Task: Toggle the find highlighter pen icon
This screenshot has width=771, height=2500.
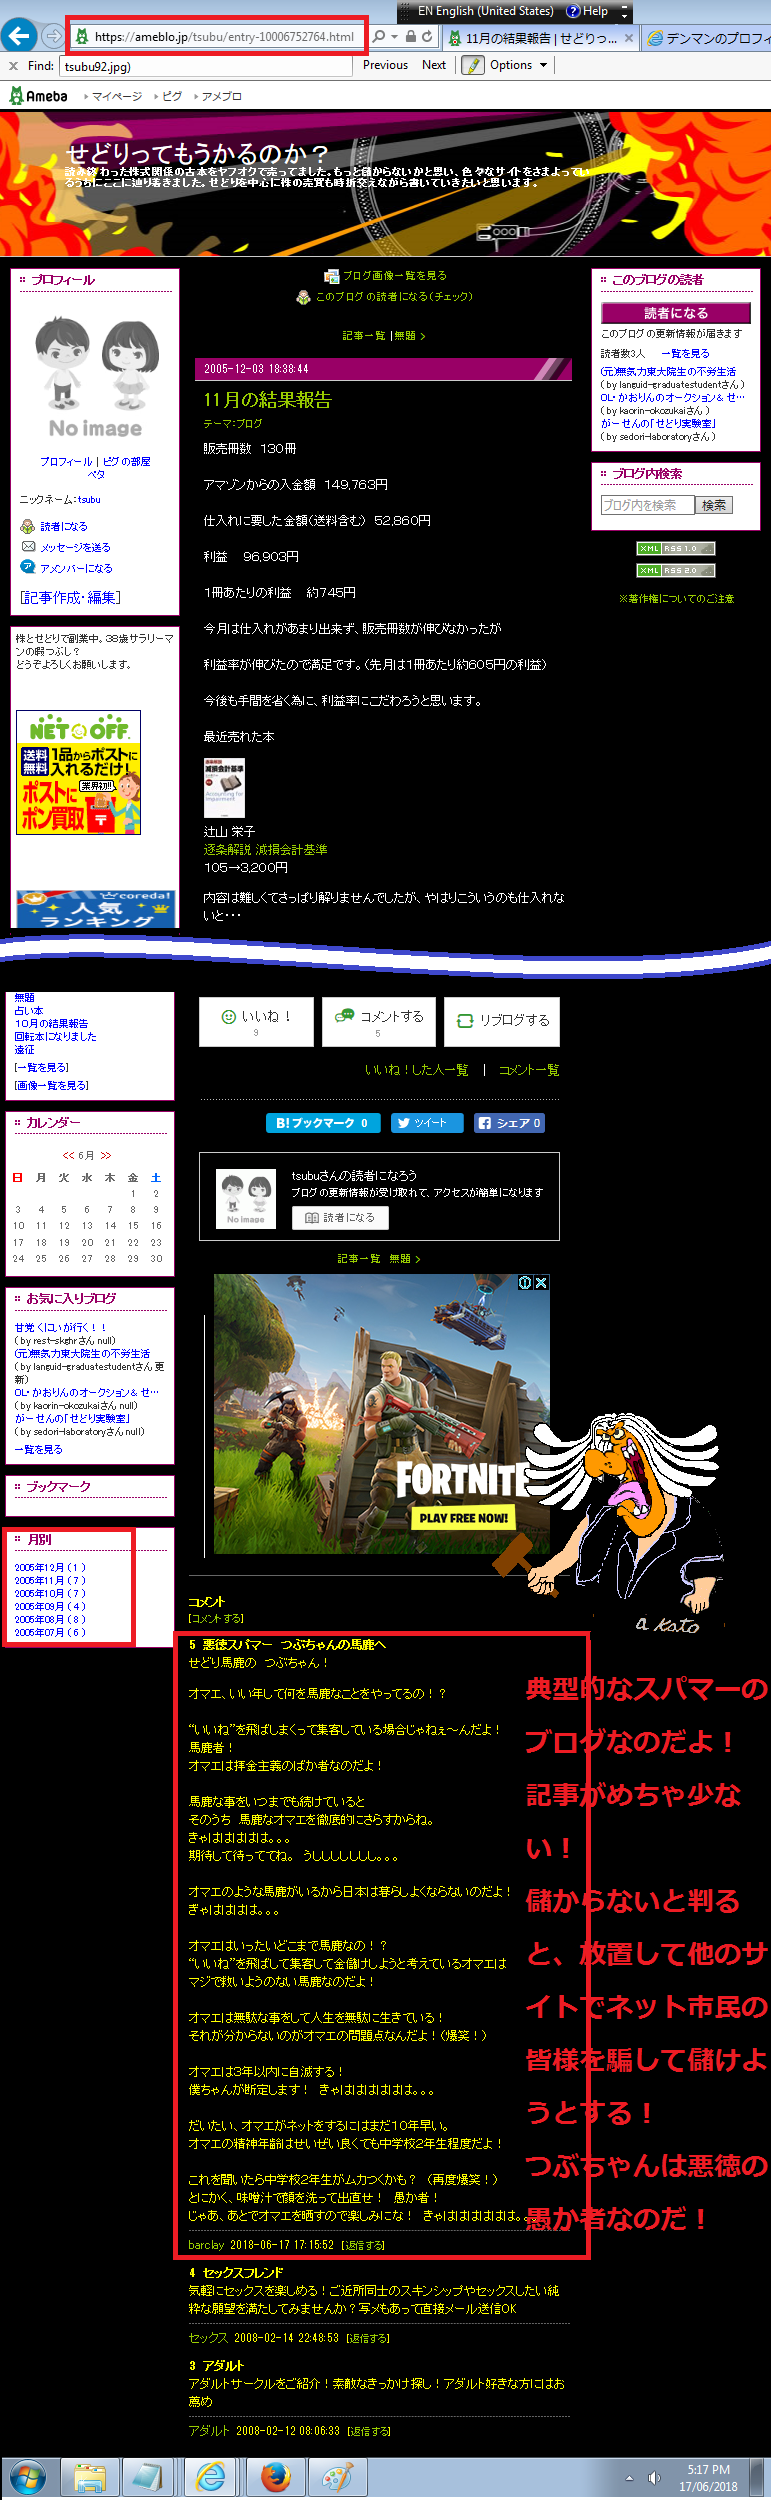Action: click(x=473, y=65)
